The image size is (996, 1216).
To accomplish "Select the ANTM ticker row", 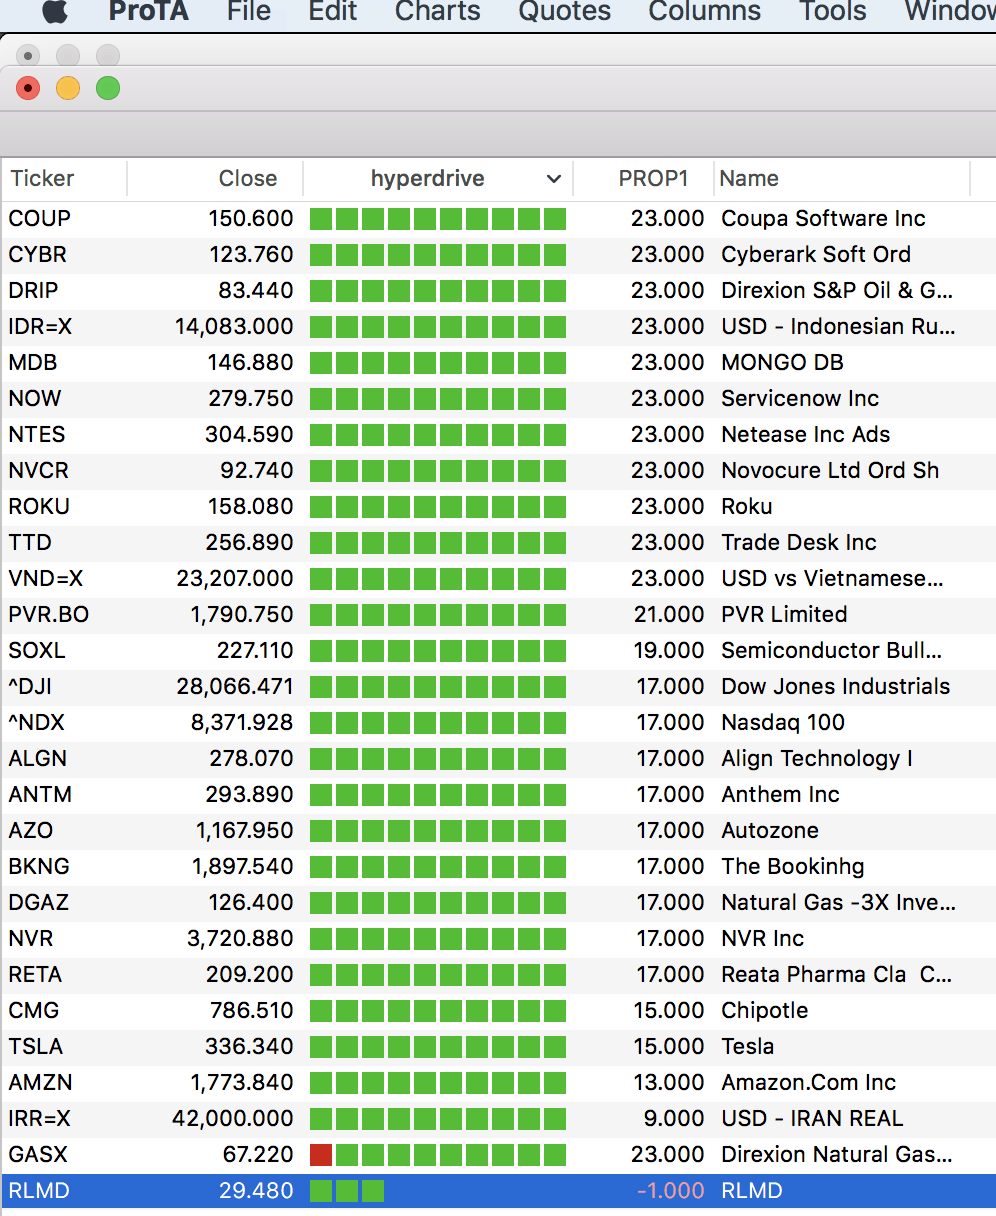I will (x=498, y=795).
